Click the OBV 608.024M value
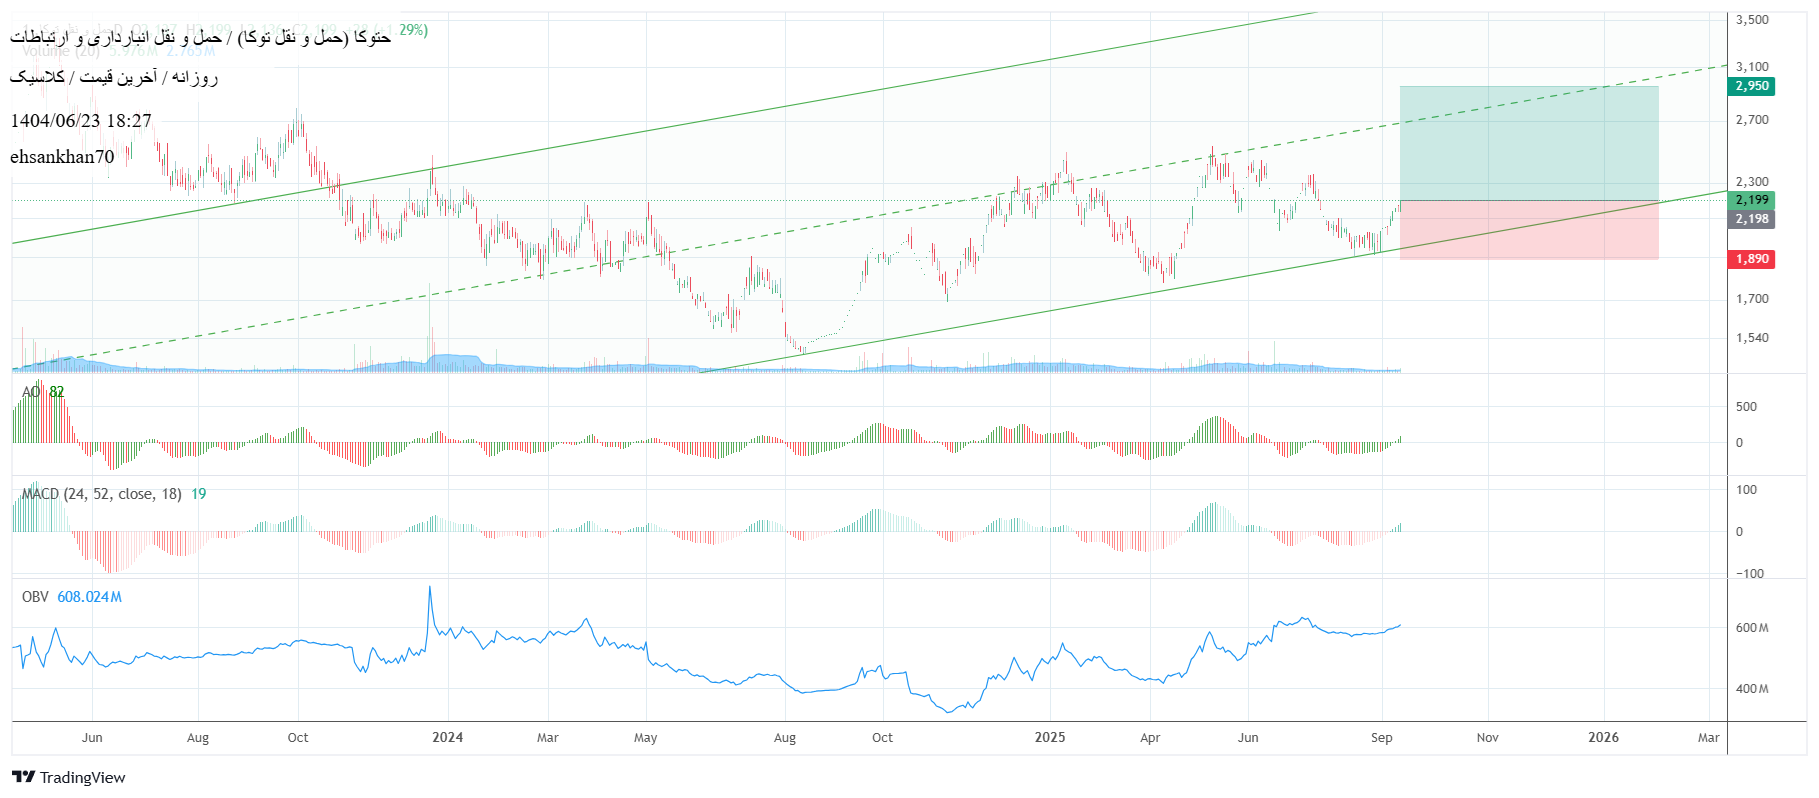 click(x=89, y=597)
